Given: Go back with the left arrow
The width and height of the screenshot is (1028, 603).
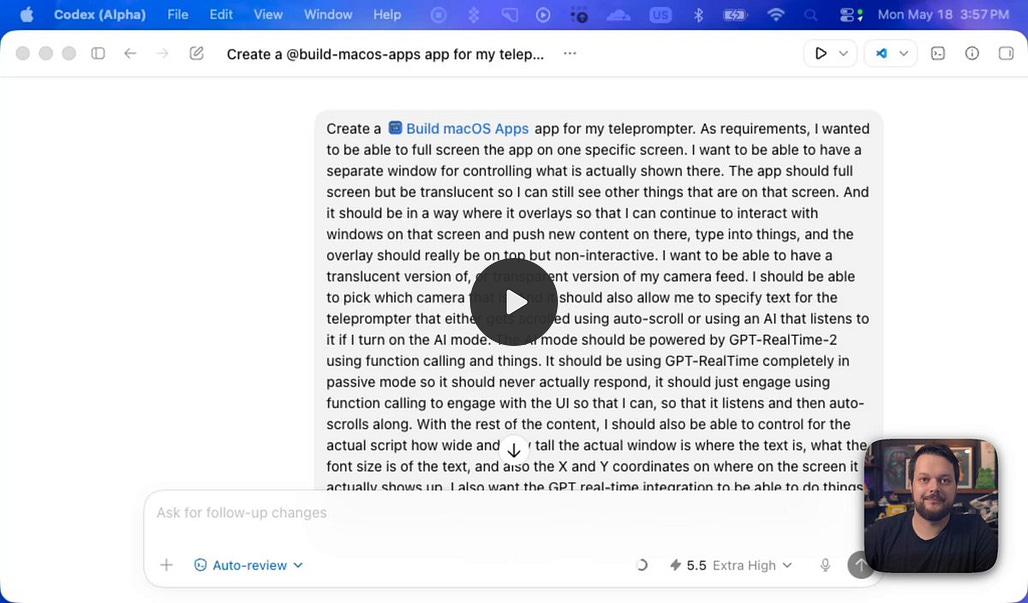Looking at the screenshot, I should click(x=130, y=54).
